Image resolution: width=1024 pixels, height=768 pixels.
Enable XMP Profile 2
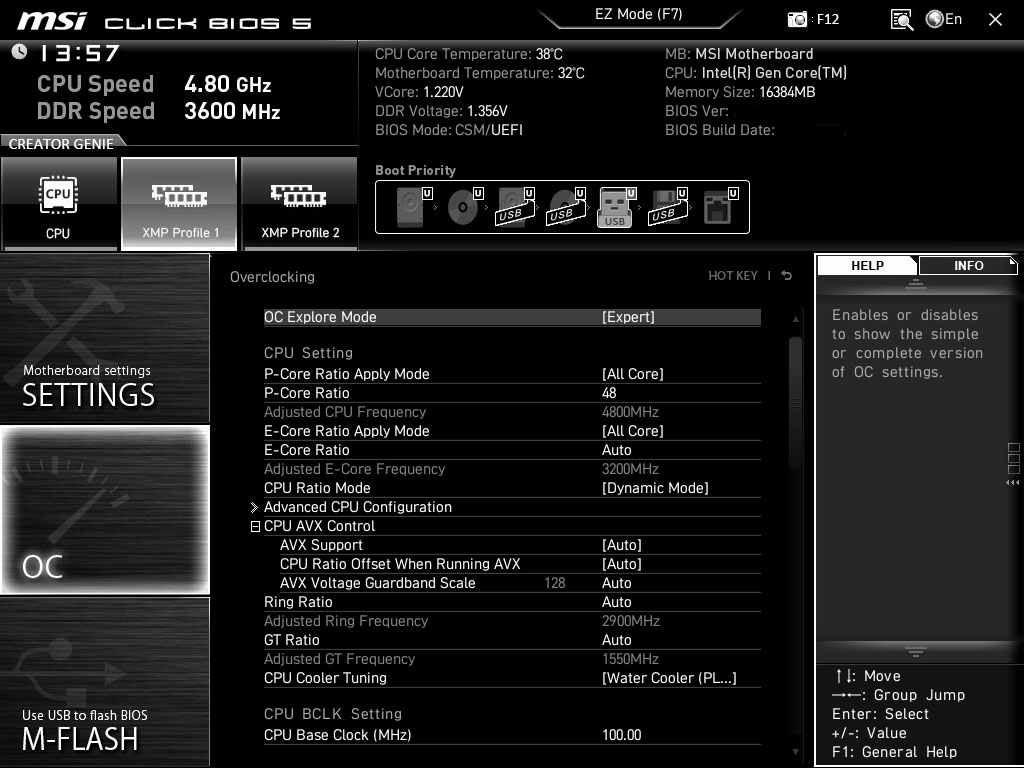pos(299,204)
